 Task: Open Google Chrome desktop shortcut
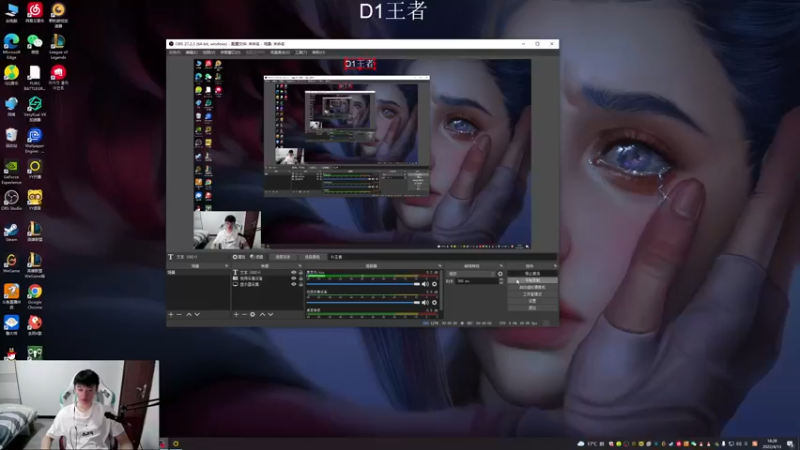point(35,297)
